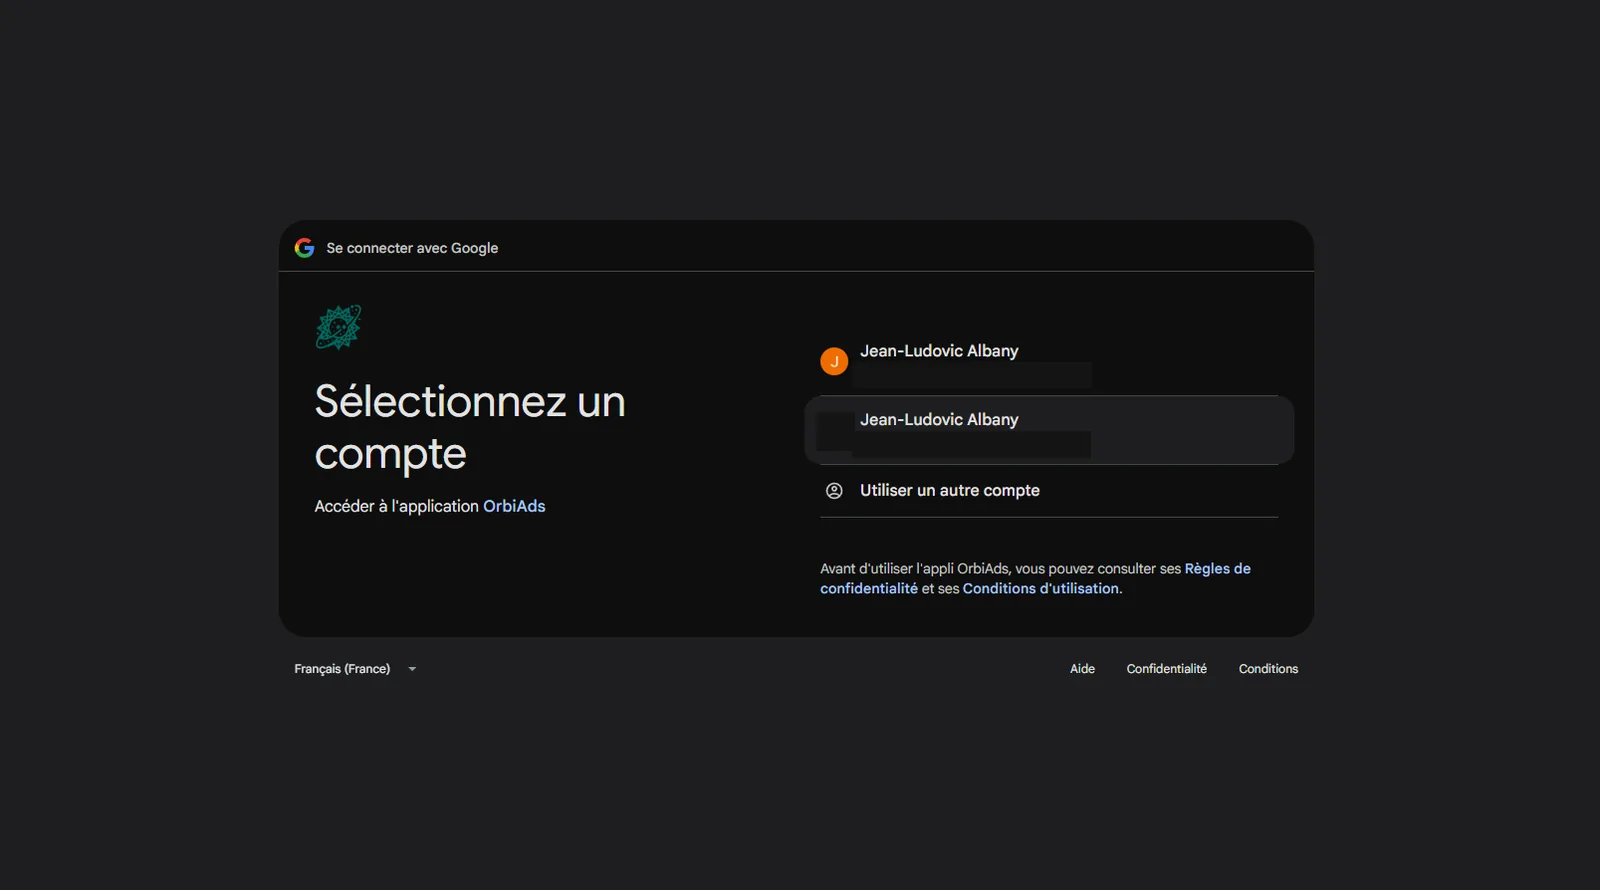This screenshot has width=1600, height=890.
Task: Choose Utiliser un autre compte
Action: 1049,491
